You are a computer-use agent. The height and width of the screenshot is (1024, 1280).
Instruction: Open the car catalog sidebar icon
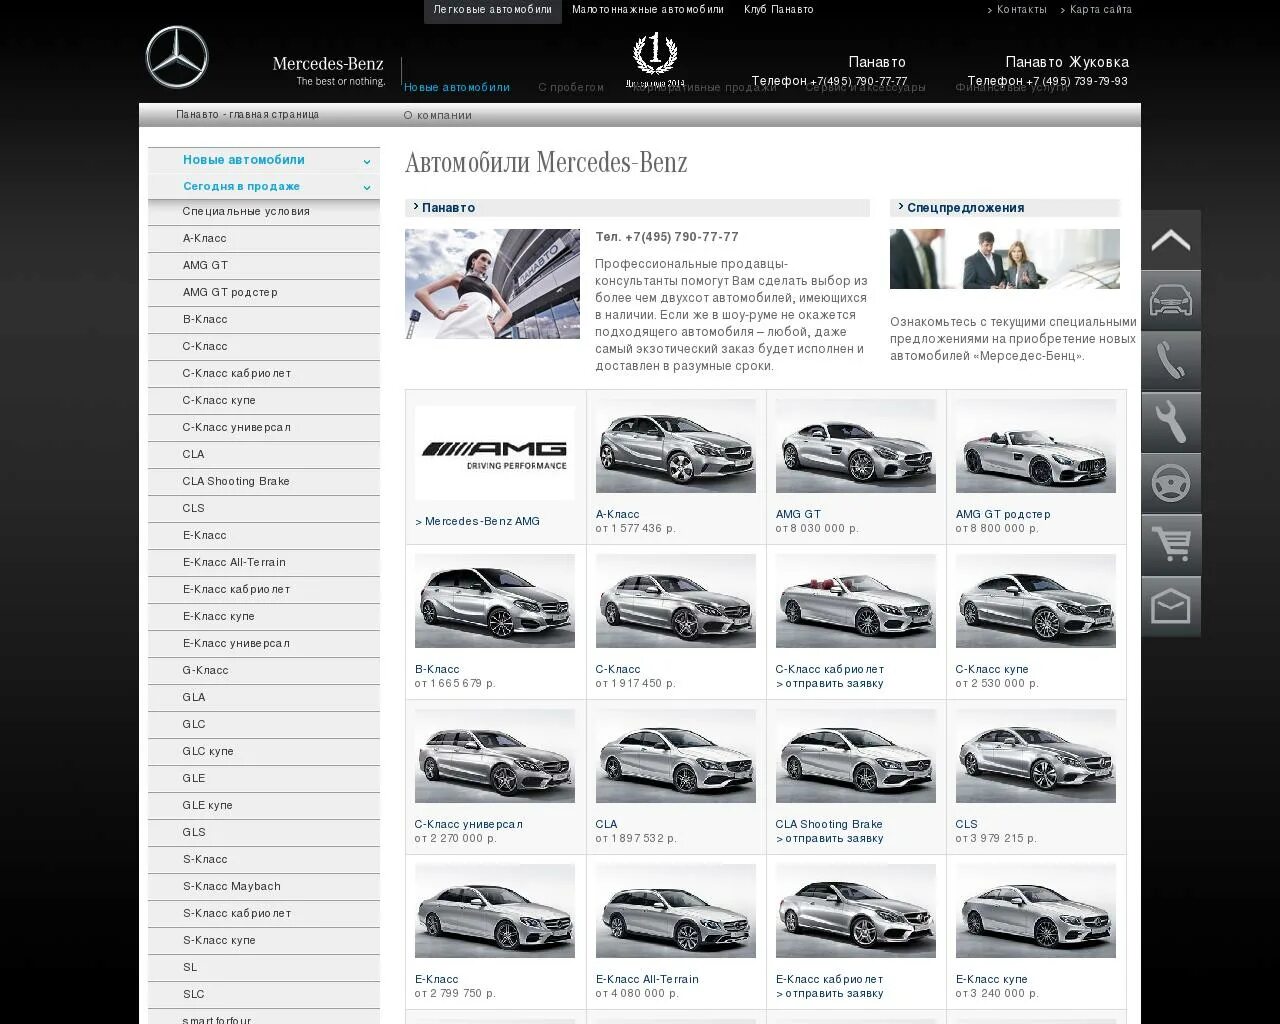(x=1171, y=300)
